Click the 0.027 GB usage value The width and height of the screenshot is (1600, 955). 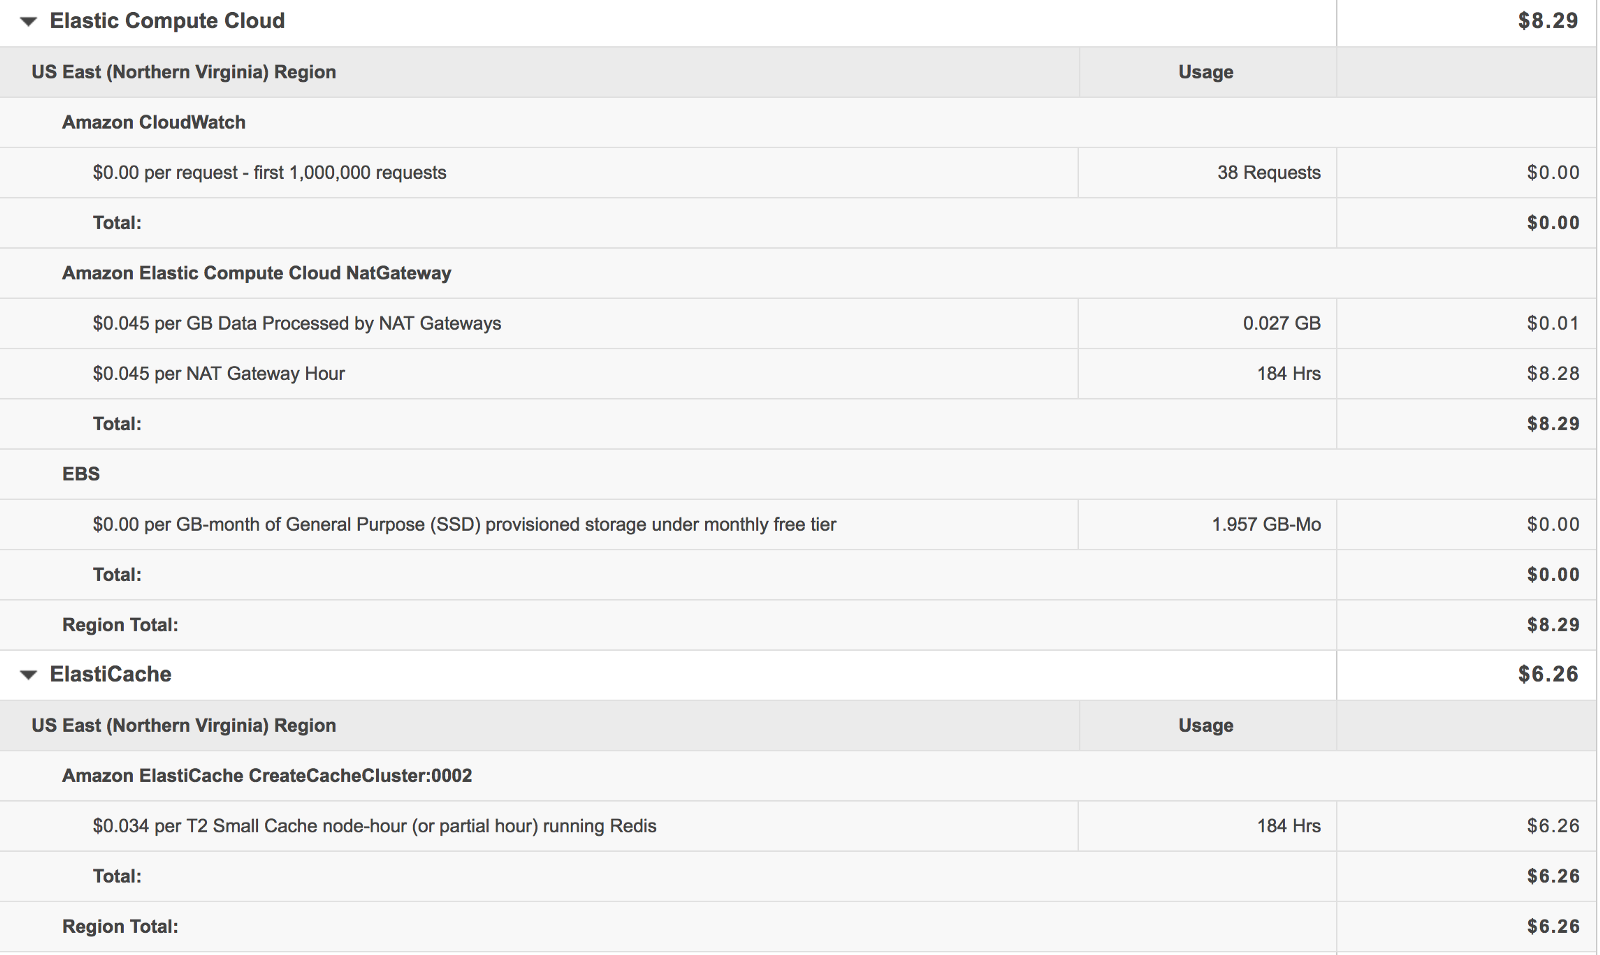(x=1281, y=323)
